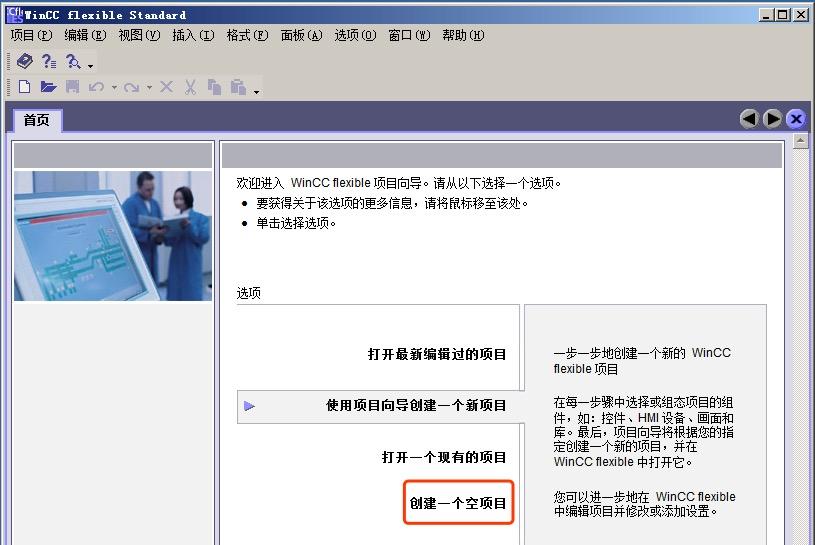
Task: Open the 项目(P) menu
Action: click(30, 35)
